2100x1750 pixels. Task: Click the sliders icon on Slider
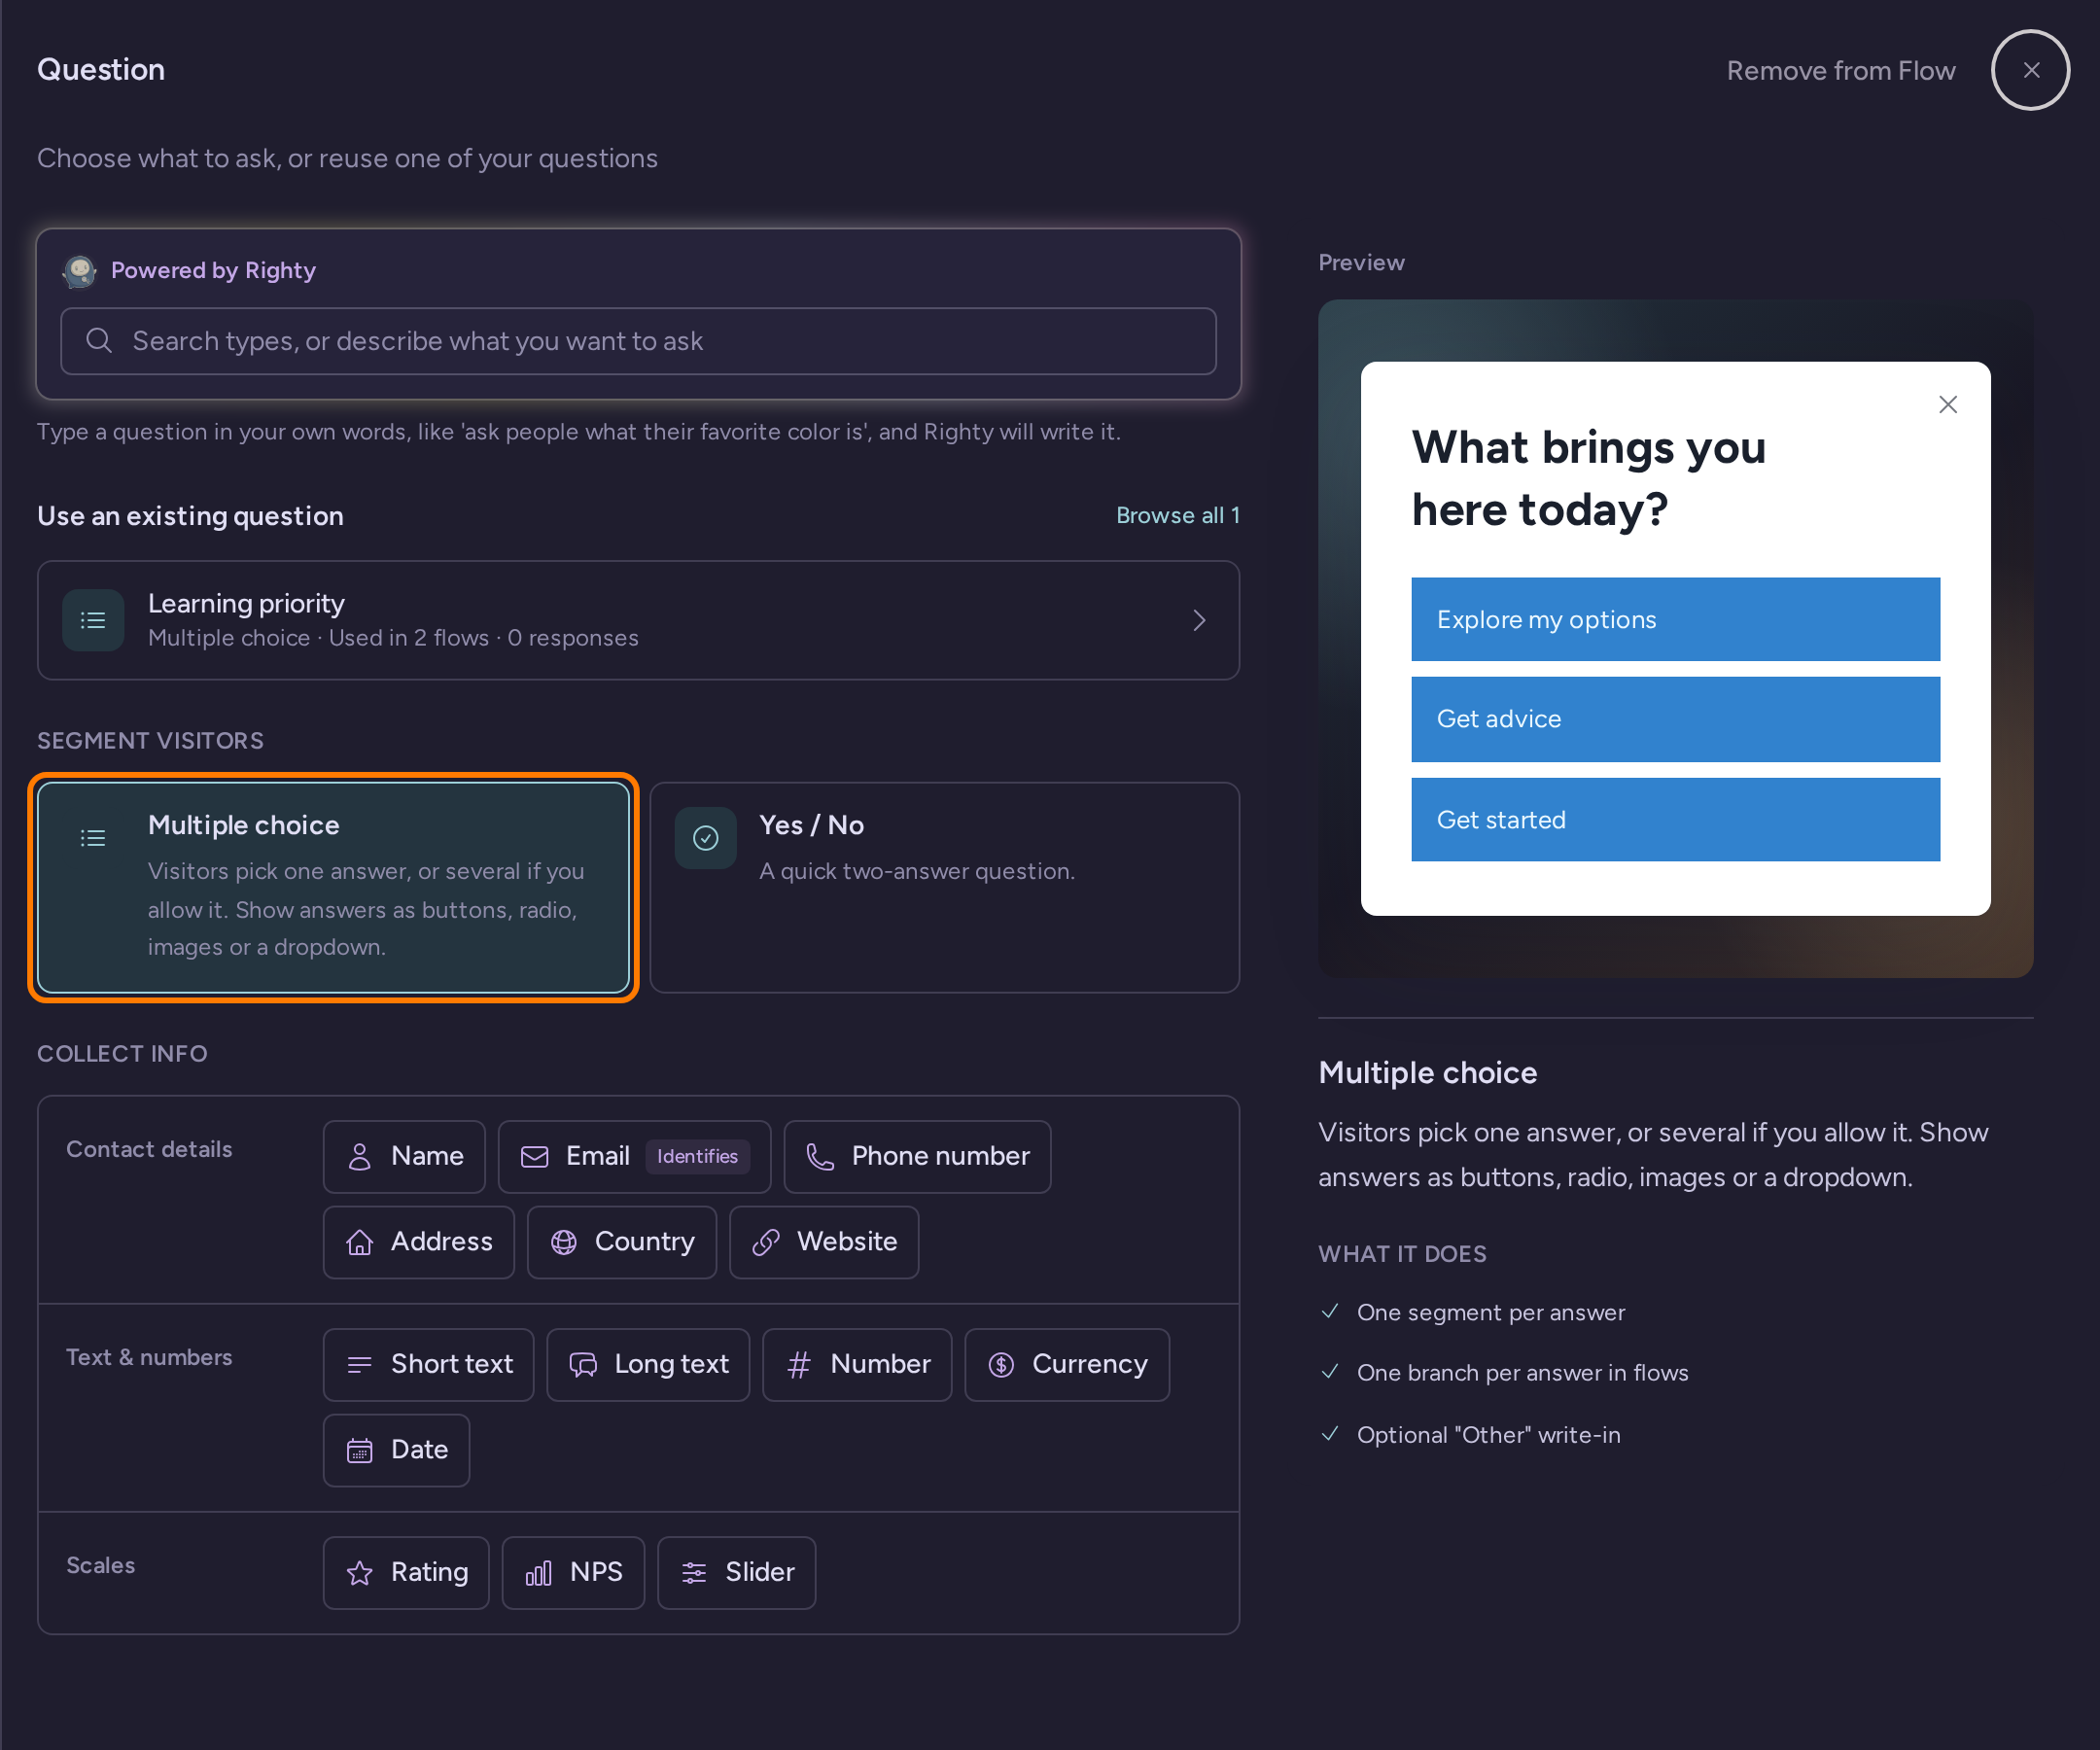[694, 1573]
